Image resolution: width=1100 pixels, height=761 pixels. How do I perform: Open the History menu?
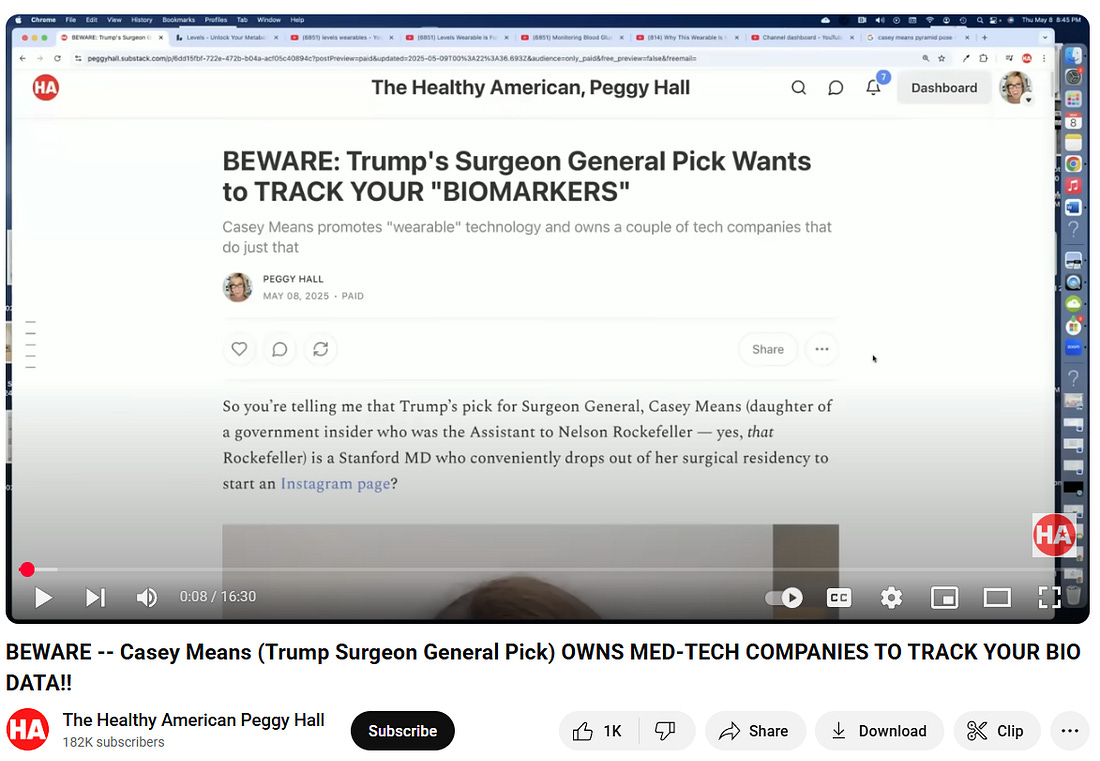pos(141,20)
